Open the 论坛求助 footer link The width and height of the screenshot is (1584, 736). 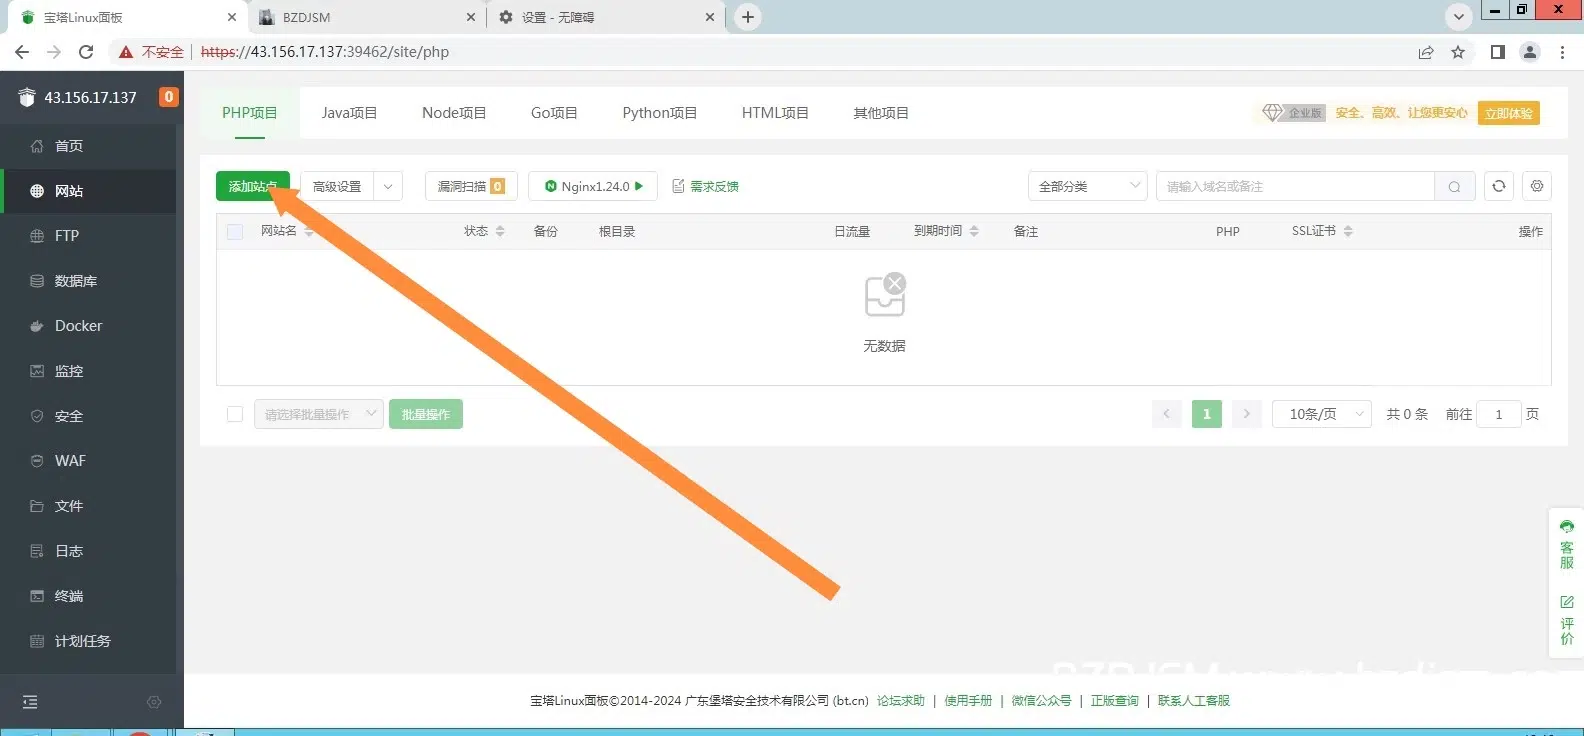click(901, 701)
